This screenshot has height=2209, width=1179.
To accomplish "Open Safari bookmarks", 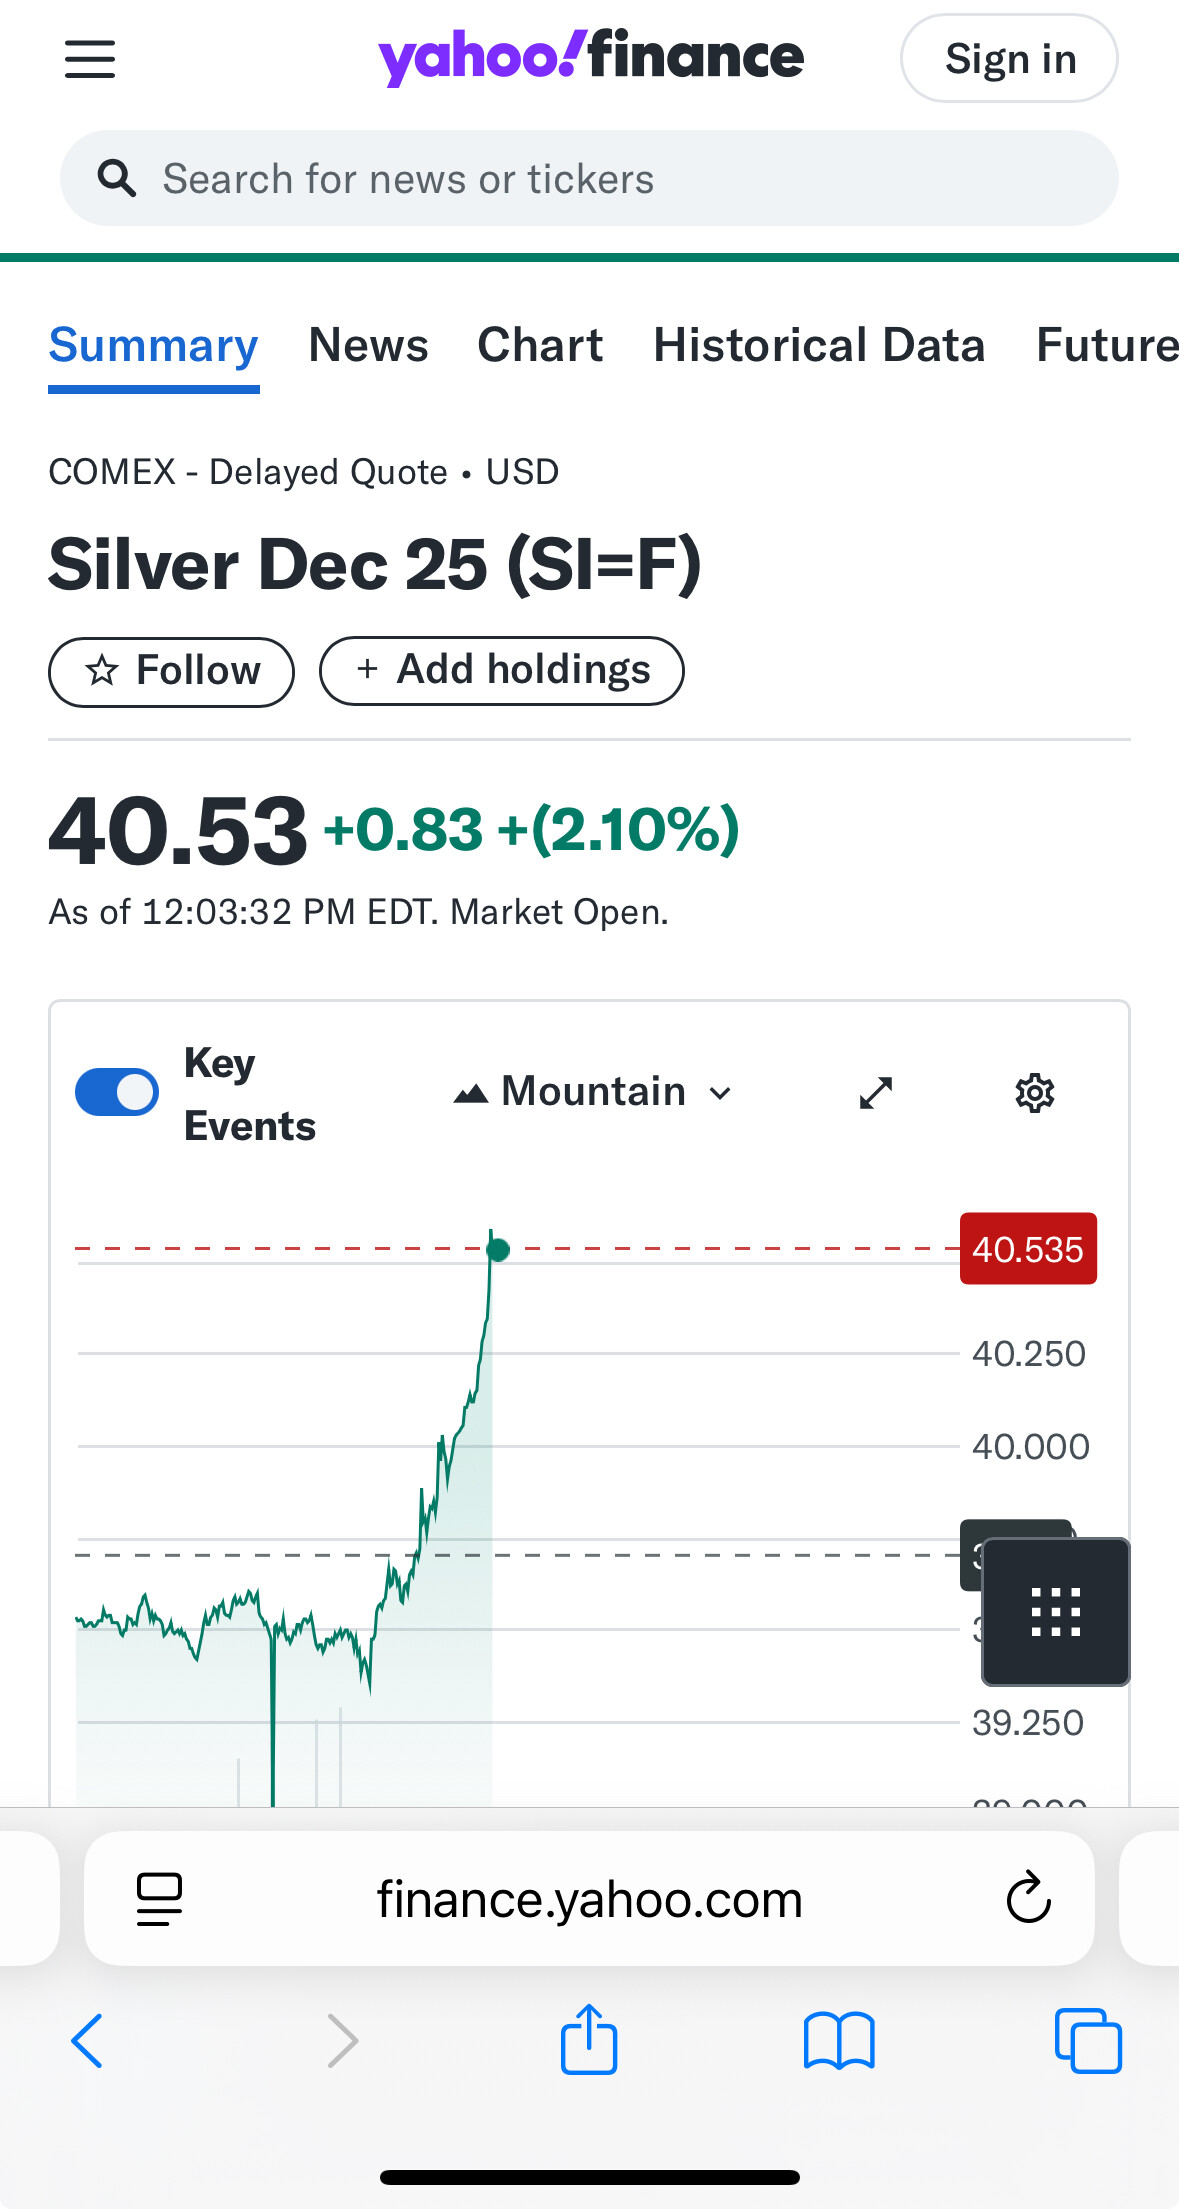I will pos(839,2040).
